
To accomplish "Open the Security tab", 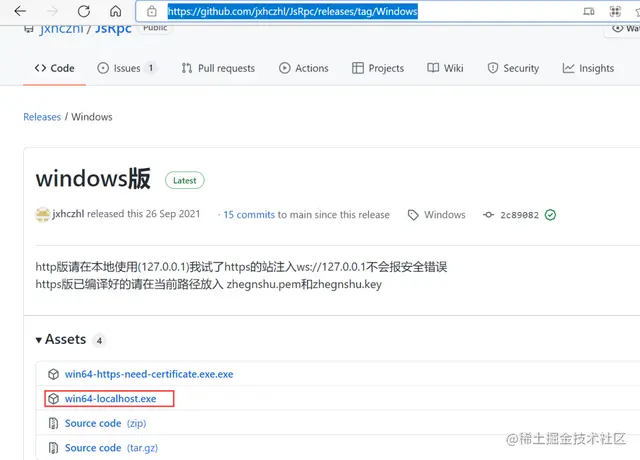I will tap(513, 68).
